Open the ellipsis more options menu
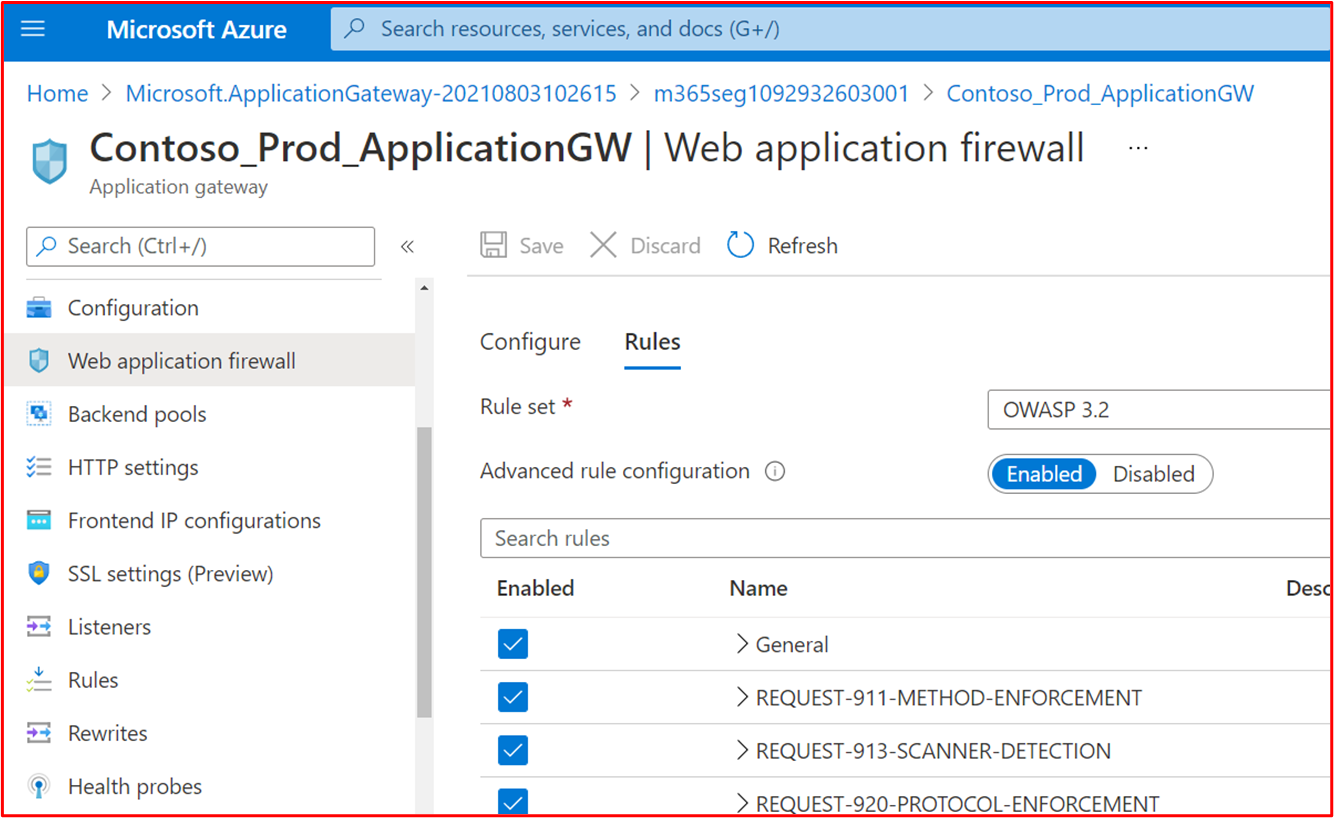1334x818 pixels. [x=1138, y=148]
